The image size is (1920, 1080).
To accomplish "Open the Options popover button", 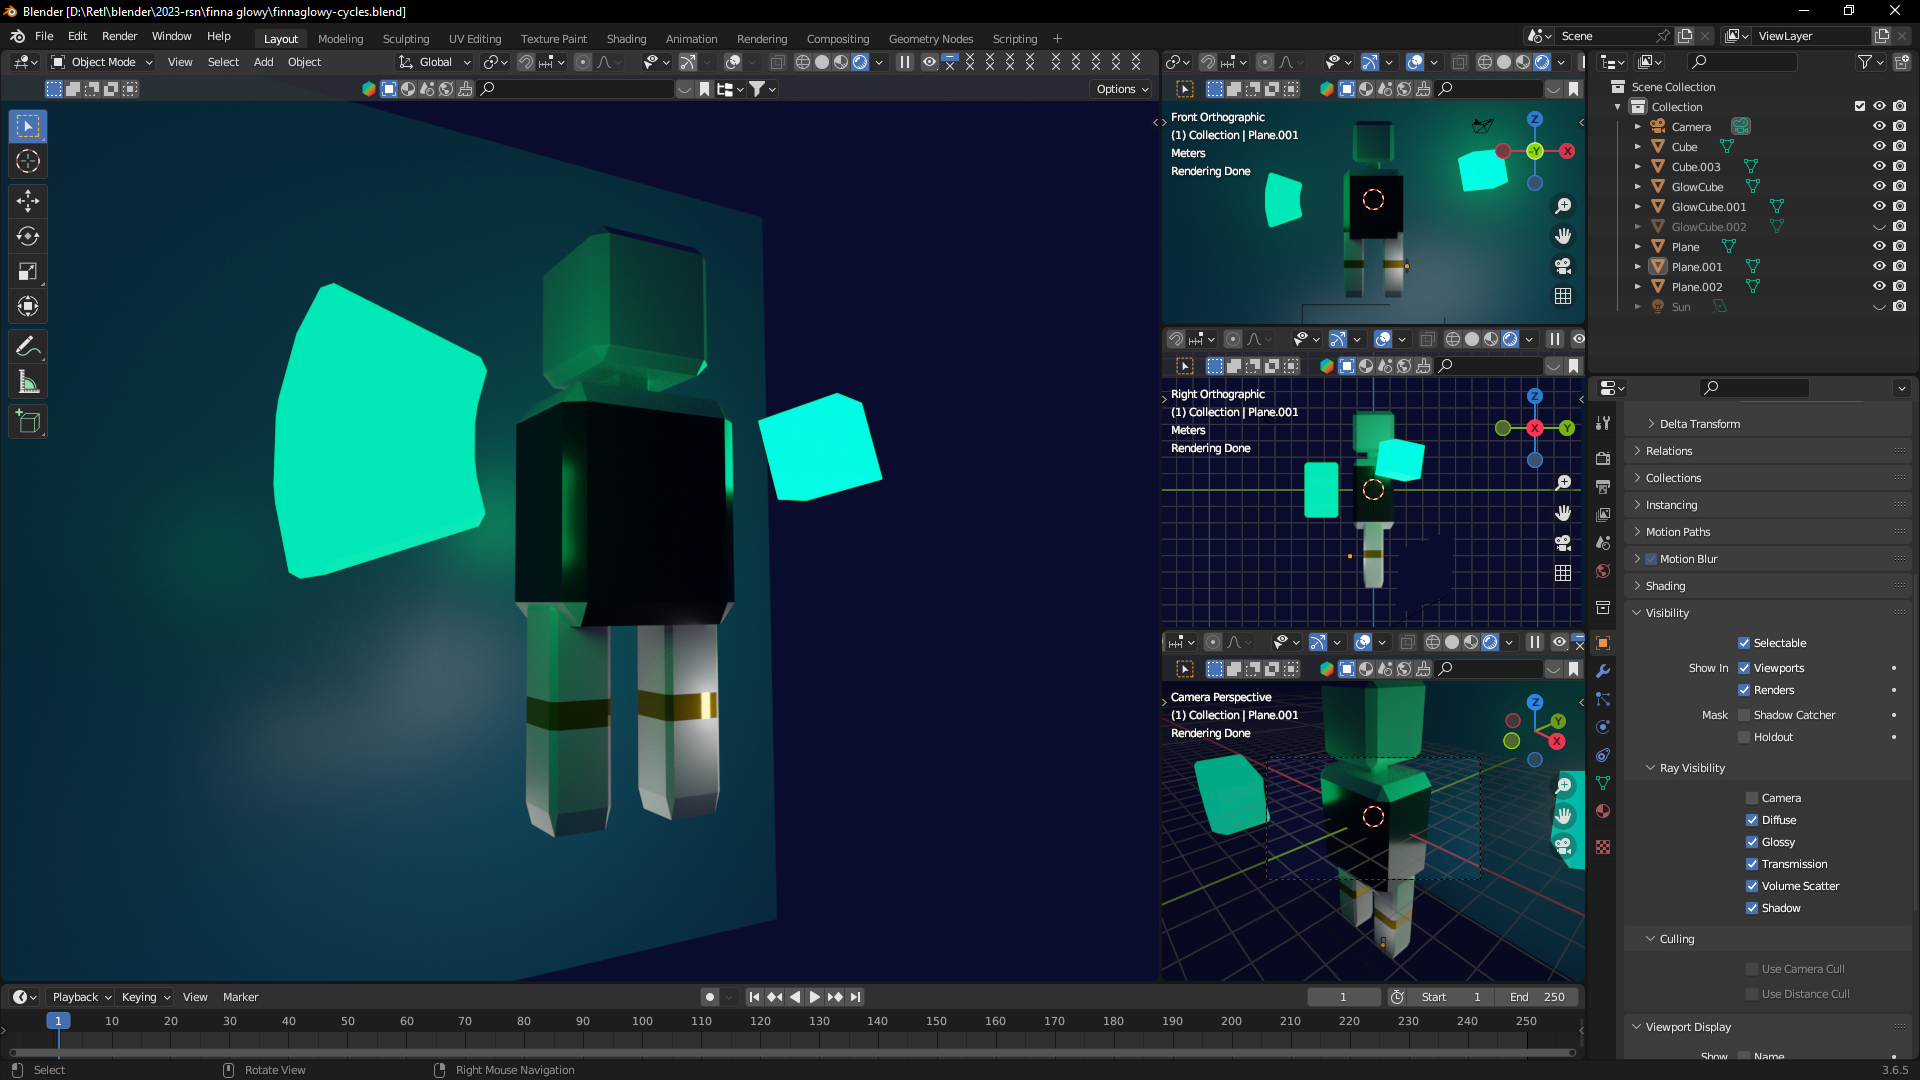I will (1121, 89).
